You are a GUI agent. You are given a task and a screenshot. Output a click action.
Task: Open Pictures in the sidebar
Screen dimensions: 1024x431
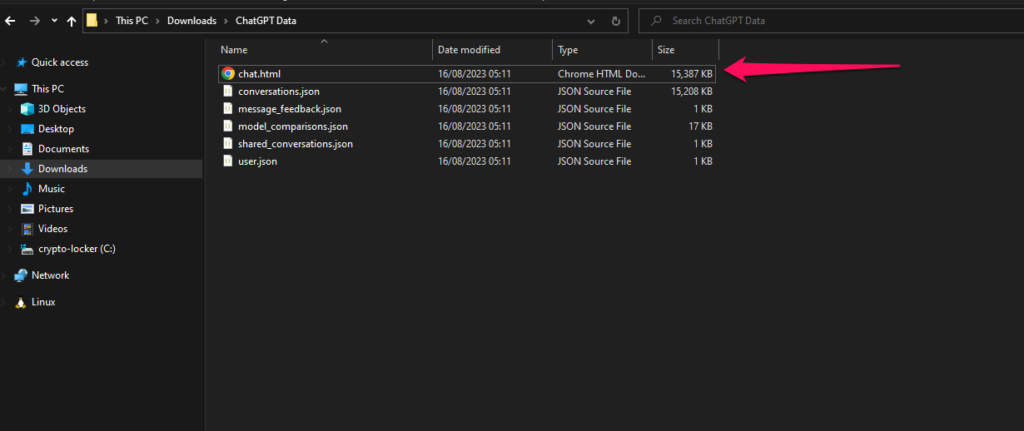click(56, 209)
